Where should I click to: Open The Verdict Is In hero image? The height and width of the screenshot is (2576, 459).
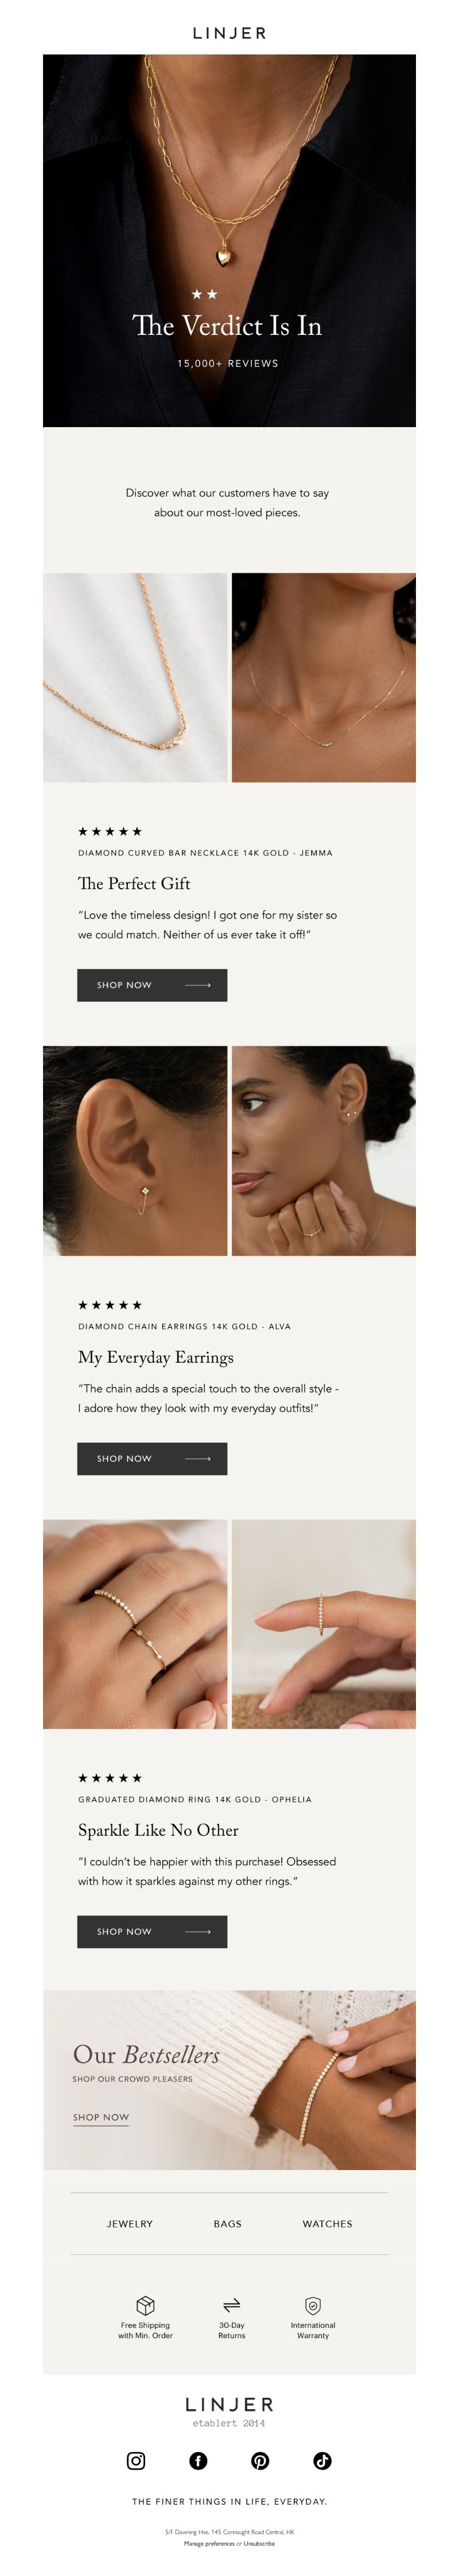229,241
